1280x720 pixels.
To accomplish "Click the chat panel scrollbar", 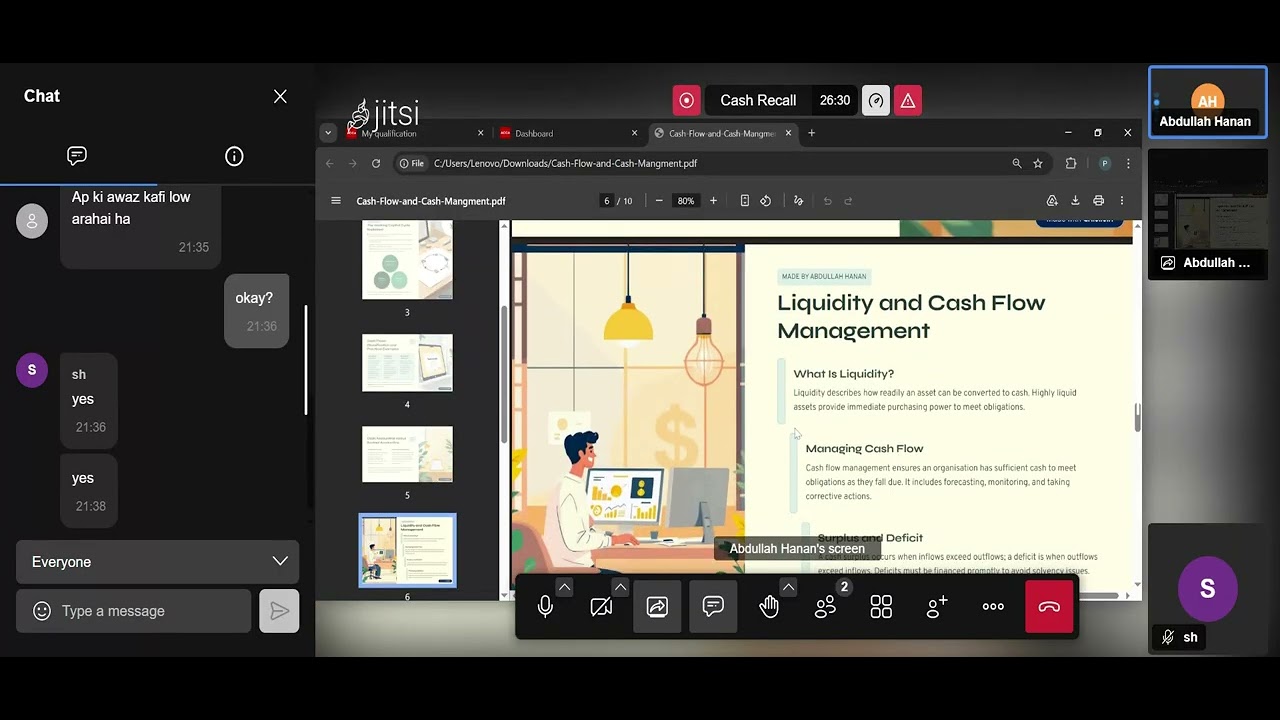I will pyautogui.click(x=306, y=360).
